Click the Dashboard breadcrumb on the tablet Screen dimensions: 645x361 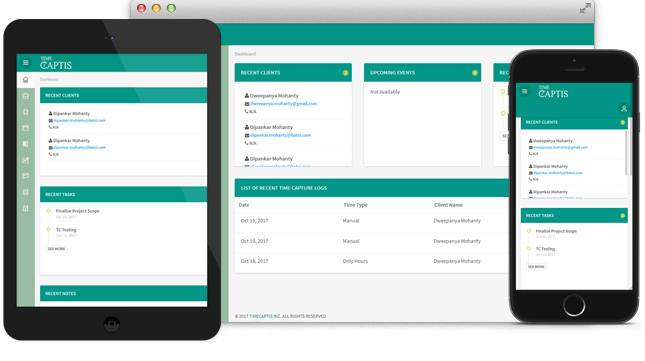point(49,79)
